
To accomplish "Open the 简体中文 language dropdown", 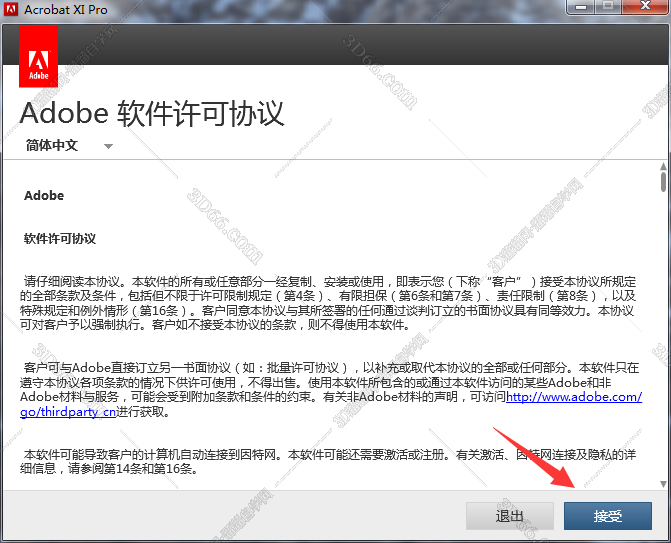I will click(x=69, y=145).
